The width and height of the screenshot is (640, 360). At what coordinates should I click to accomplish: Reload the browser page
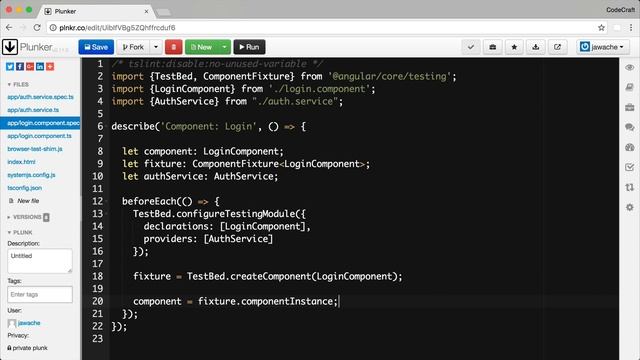point(37,27)
